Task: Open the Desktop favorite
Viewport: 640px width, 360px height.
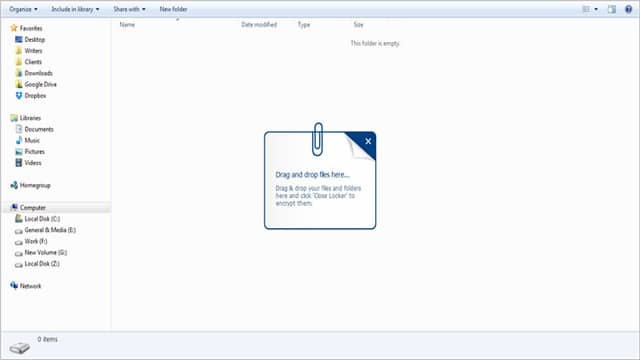Action: [x=35, y=40]
